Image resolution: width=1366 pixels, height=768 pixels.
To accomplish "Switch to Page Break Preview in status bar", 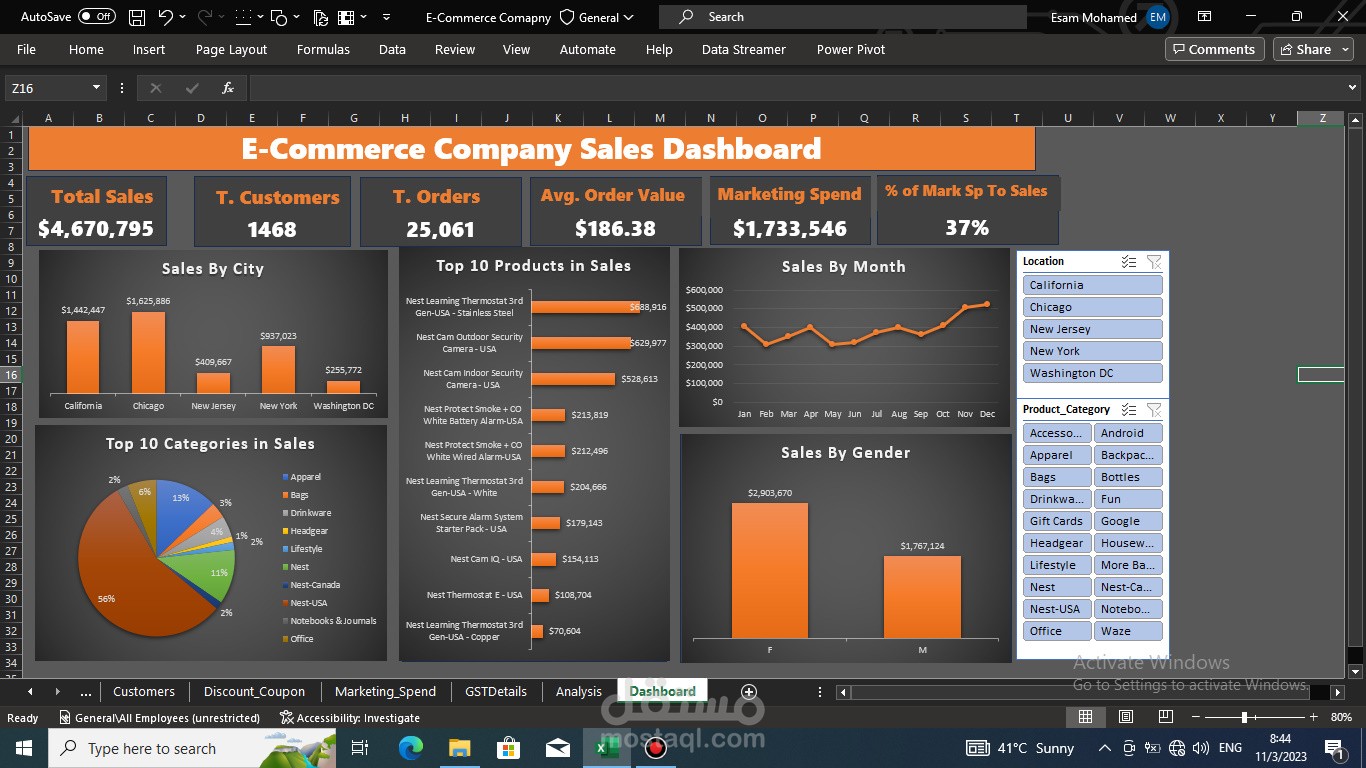I will click(1166, 717).
